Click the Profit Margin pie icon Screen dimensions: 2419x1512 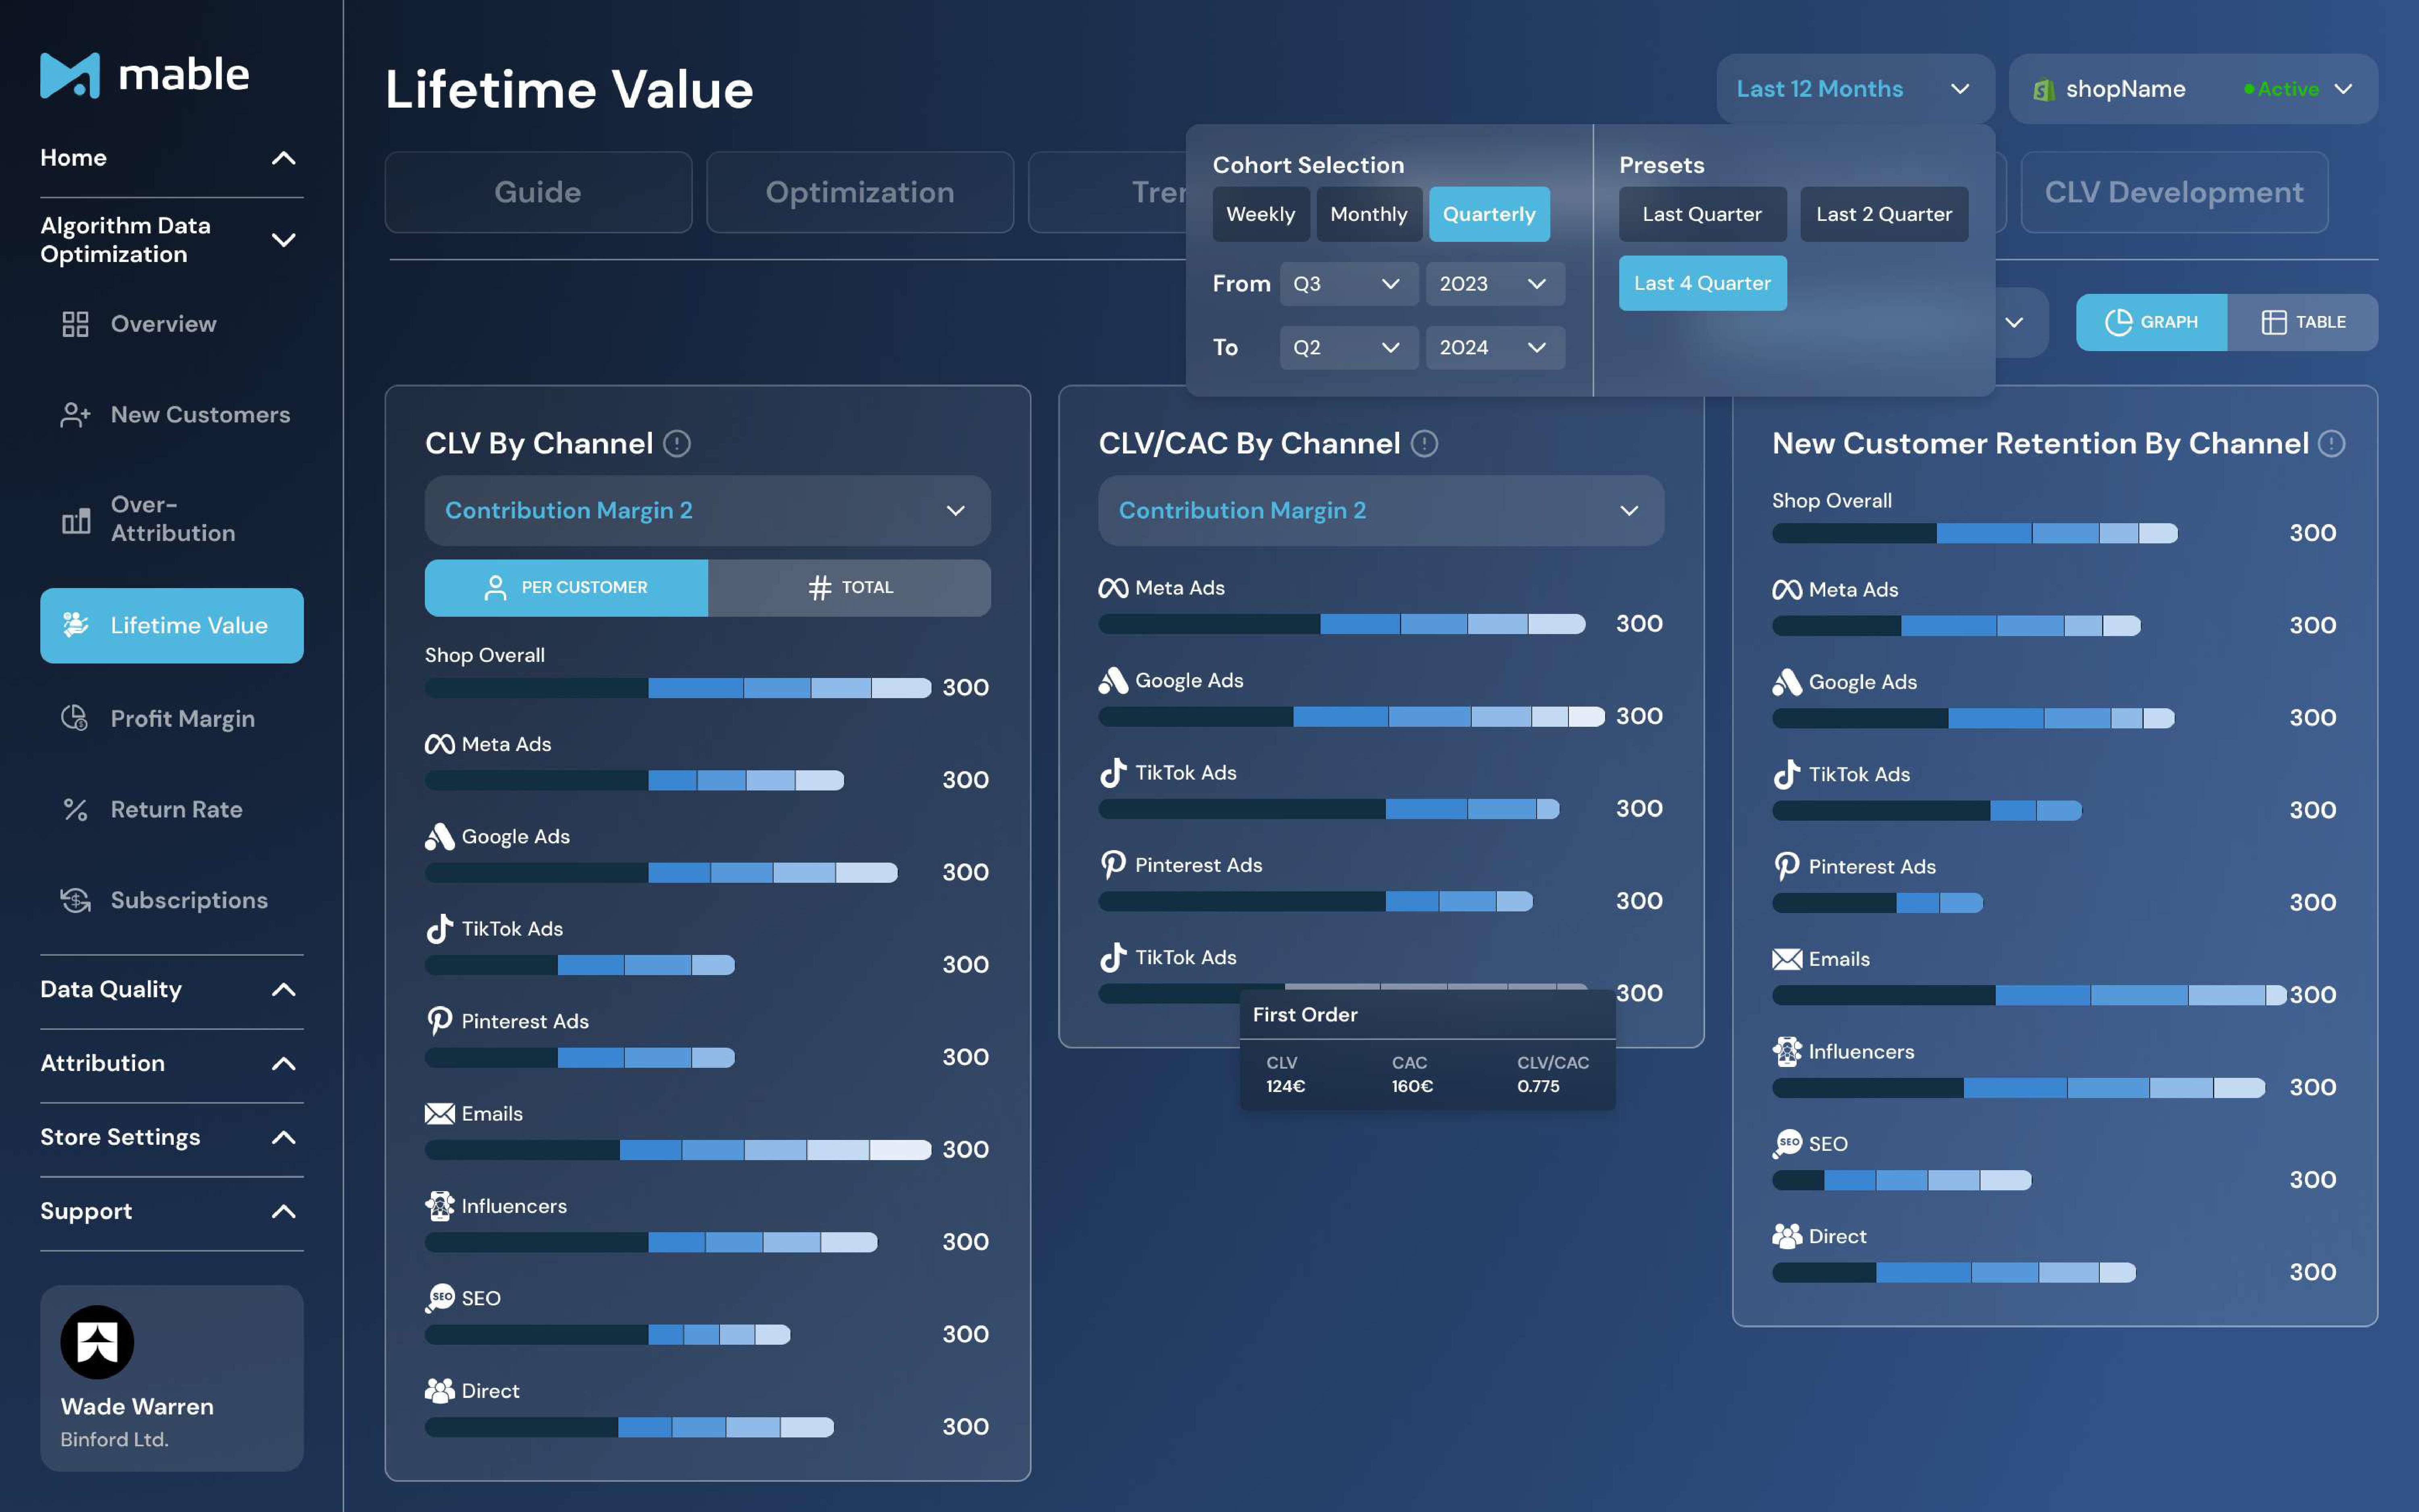pos(75,718)
